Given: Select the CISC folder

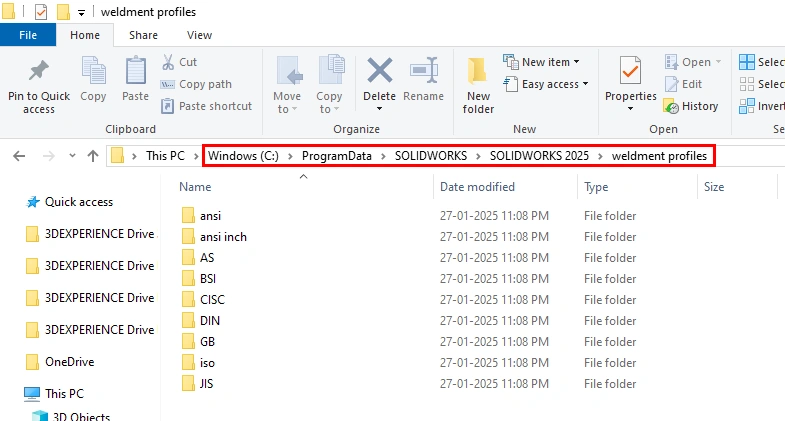Looking at the screenshot, I should click(x=212, y=300).
